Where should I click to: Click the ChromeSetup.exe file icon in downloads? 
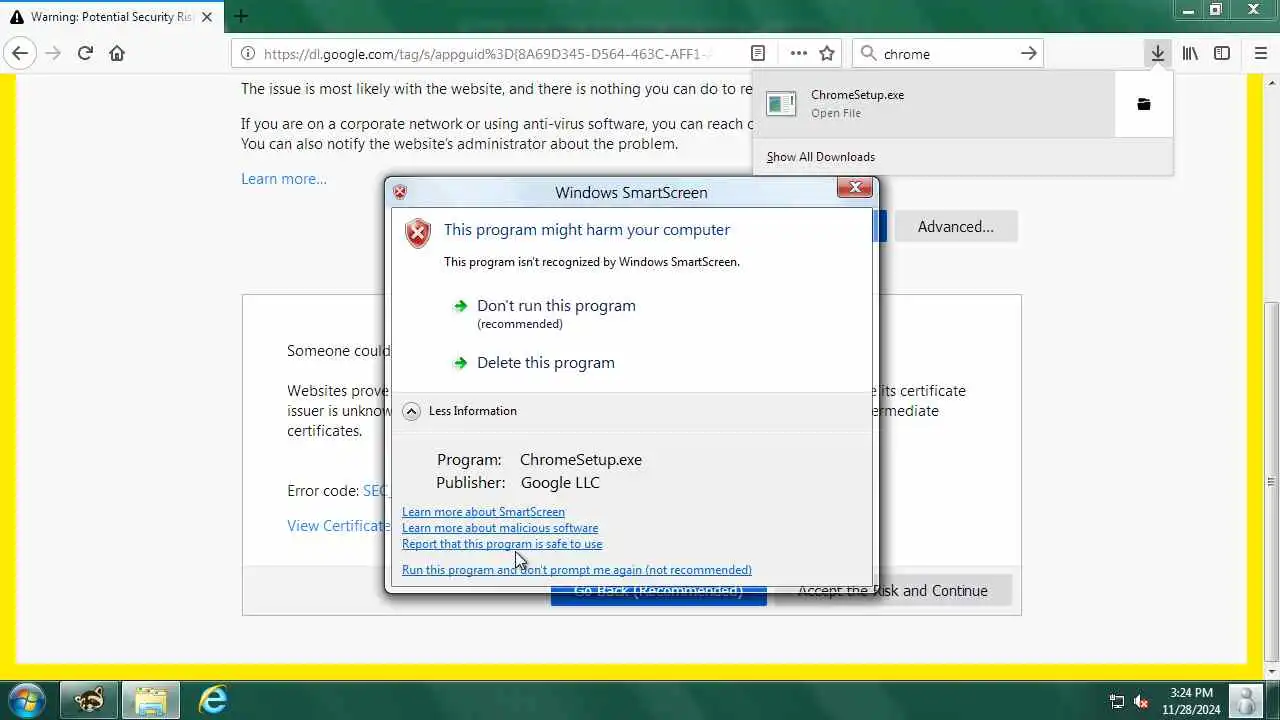[x=781, y=103]
